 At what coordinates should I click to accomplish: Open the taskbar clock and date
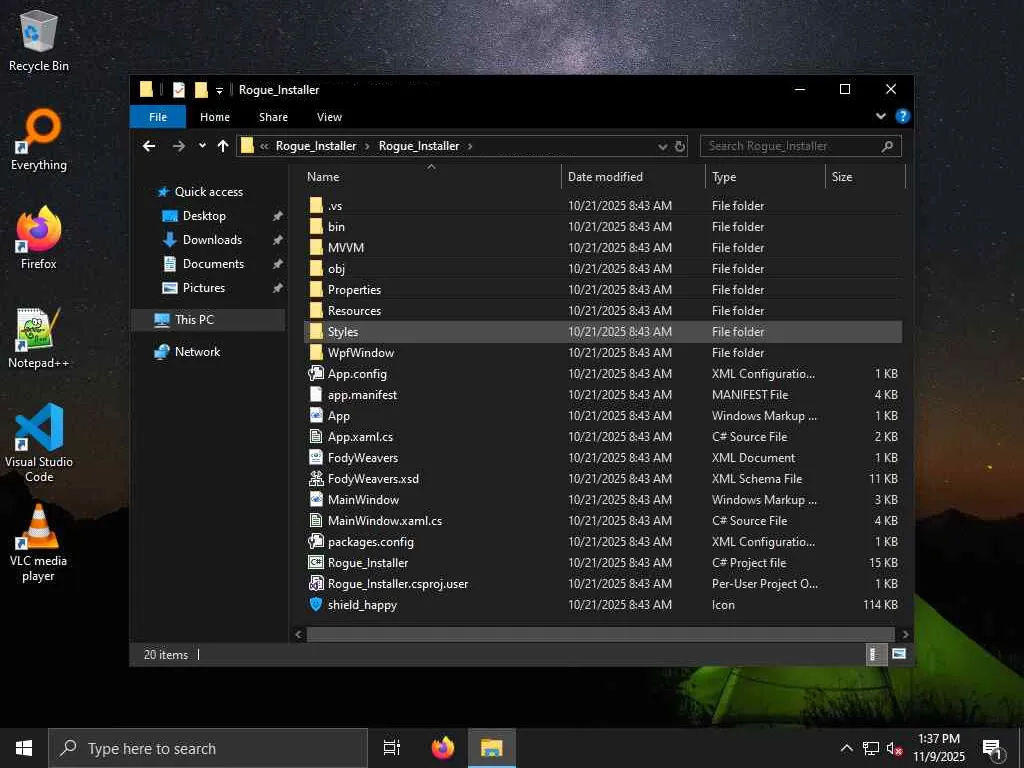coord(938,748)
